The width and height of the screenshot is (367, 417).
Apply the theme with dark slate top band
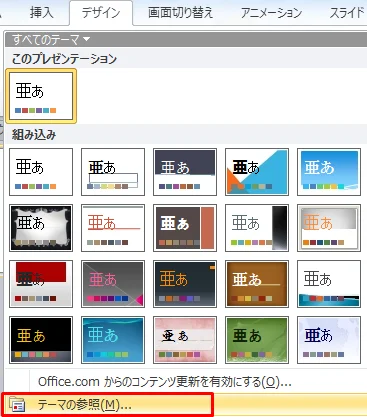point(185,172)
